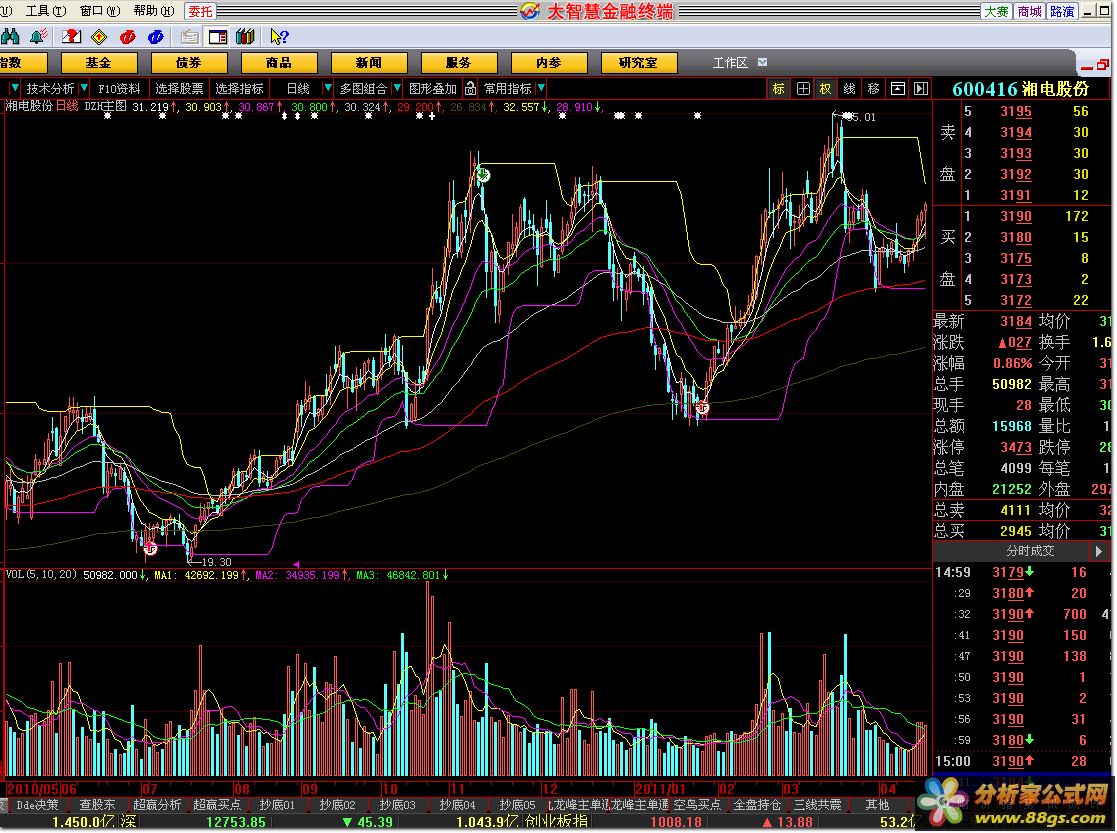Click the stock title 600416 湘电股份
The height and width of the screenshot is (833, 1117).
click(x=1020, y=88)
